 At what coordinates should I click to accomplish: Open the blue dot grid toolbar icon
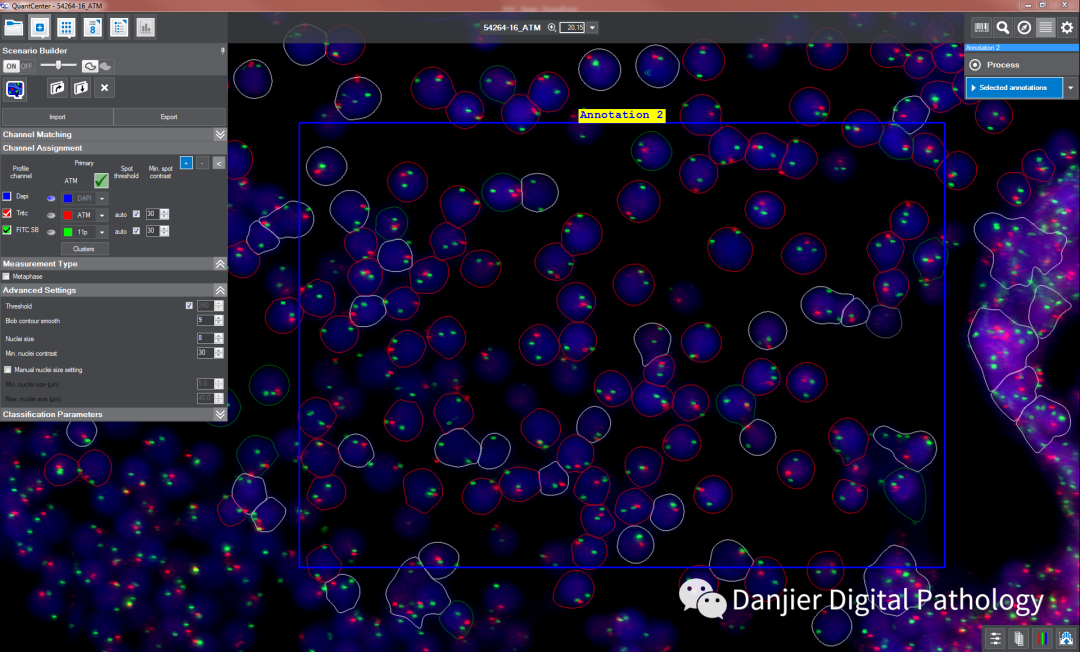[66, 28]
